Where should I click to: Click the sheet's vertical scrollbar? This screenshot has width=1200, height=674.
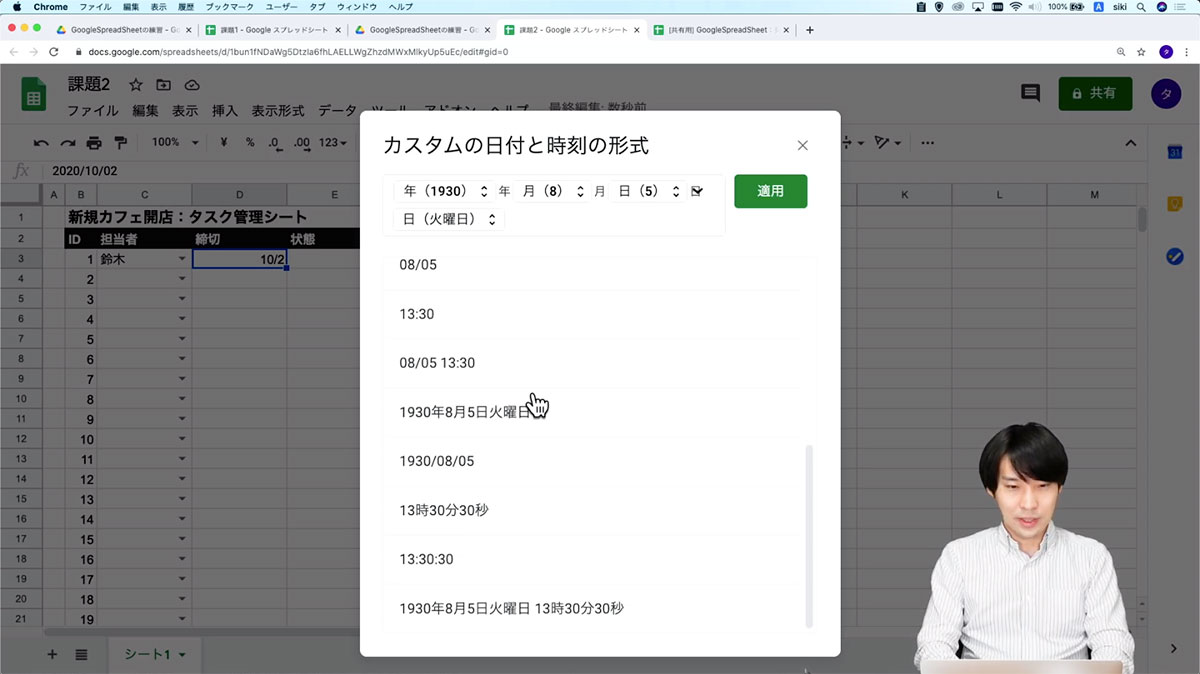tap(1142, 218)
